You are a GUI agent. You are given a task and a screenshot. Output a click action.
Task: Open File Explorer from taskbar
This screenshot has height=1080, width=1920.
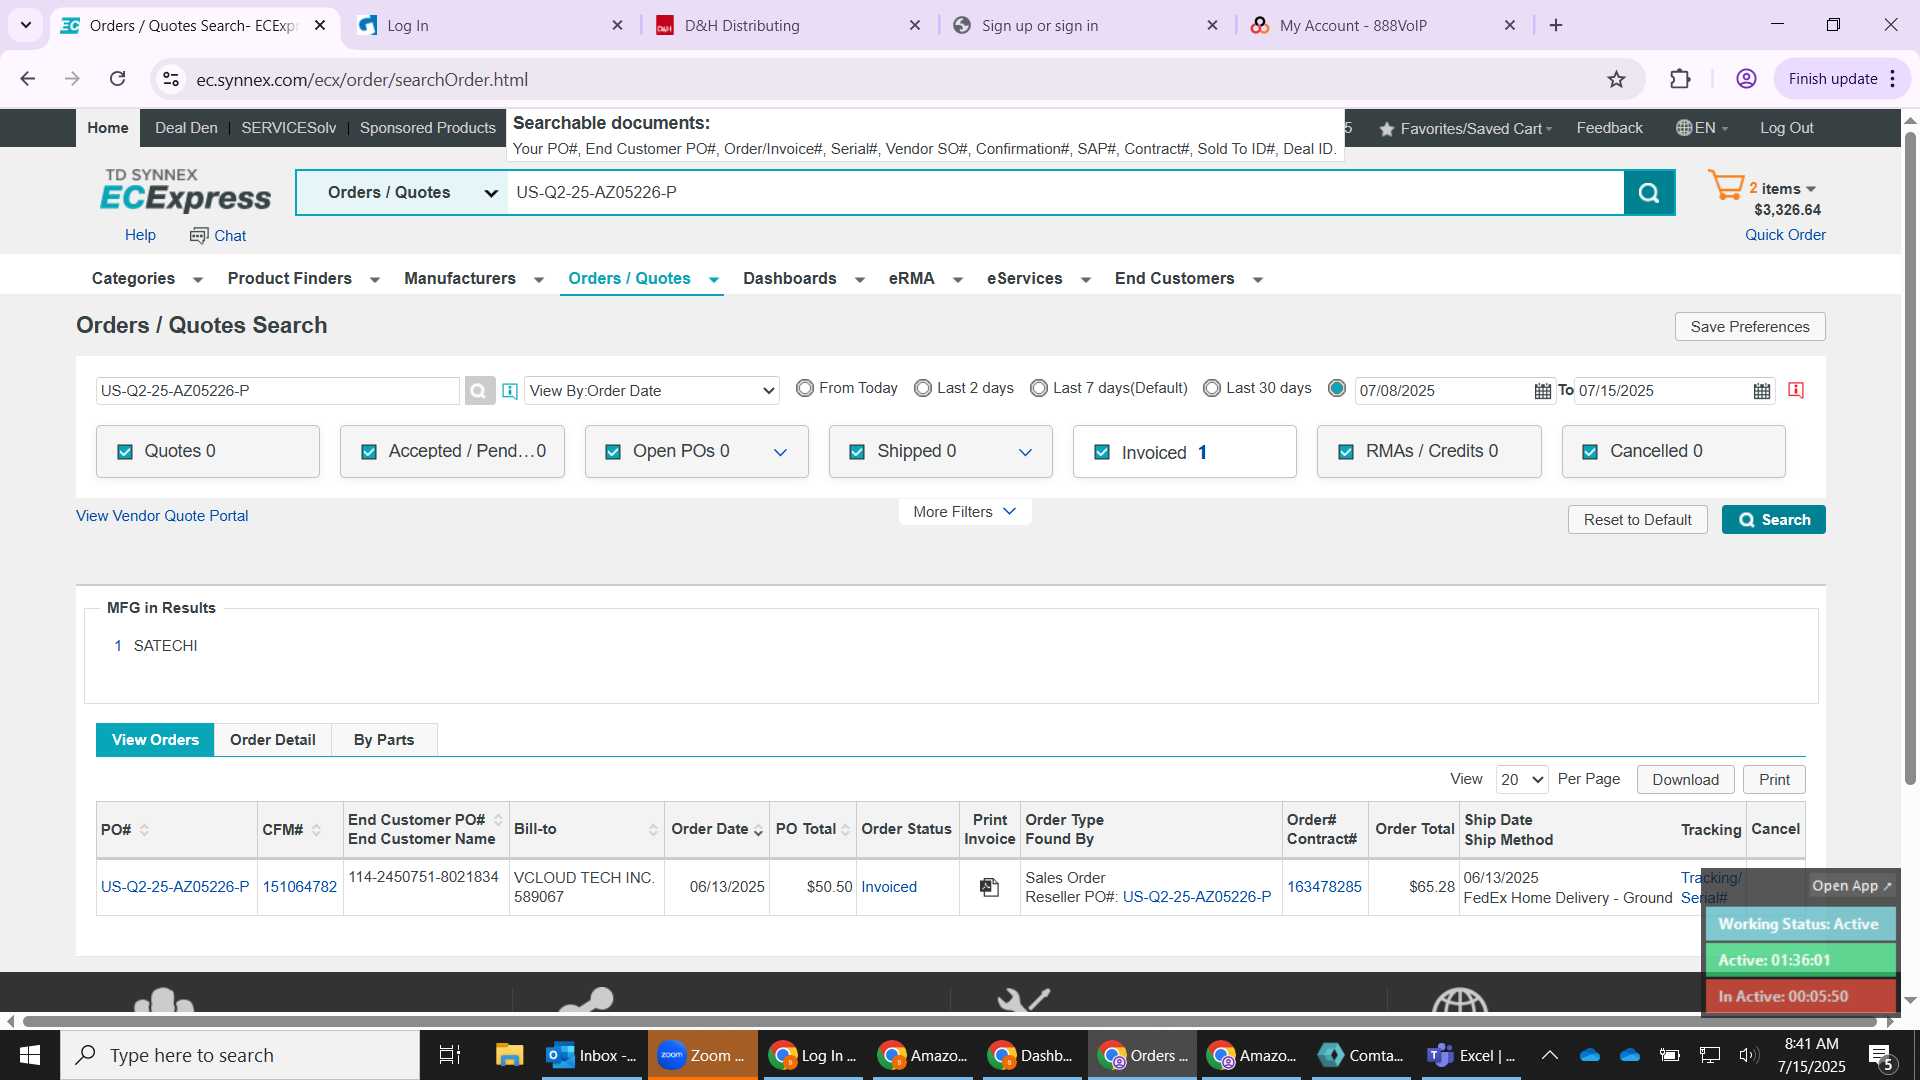509,1055
